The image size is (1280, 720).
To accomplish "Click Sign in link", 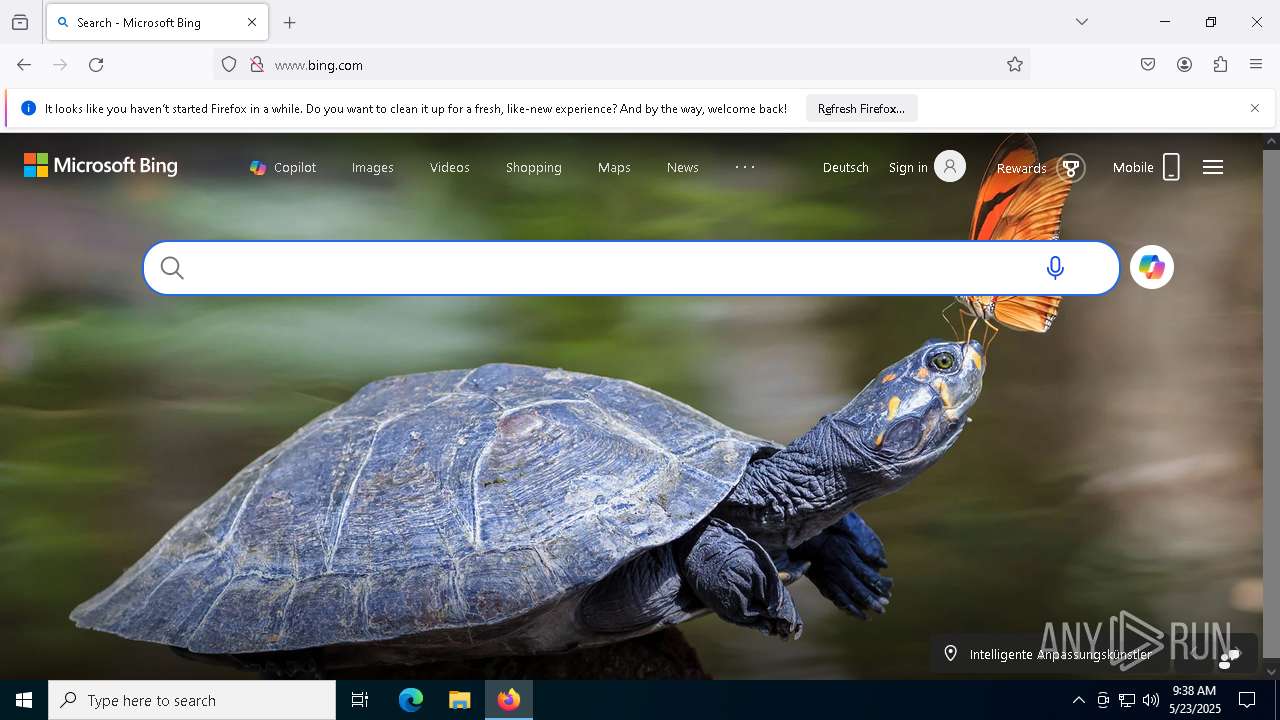I will [x=908, y=167].
